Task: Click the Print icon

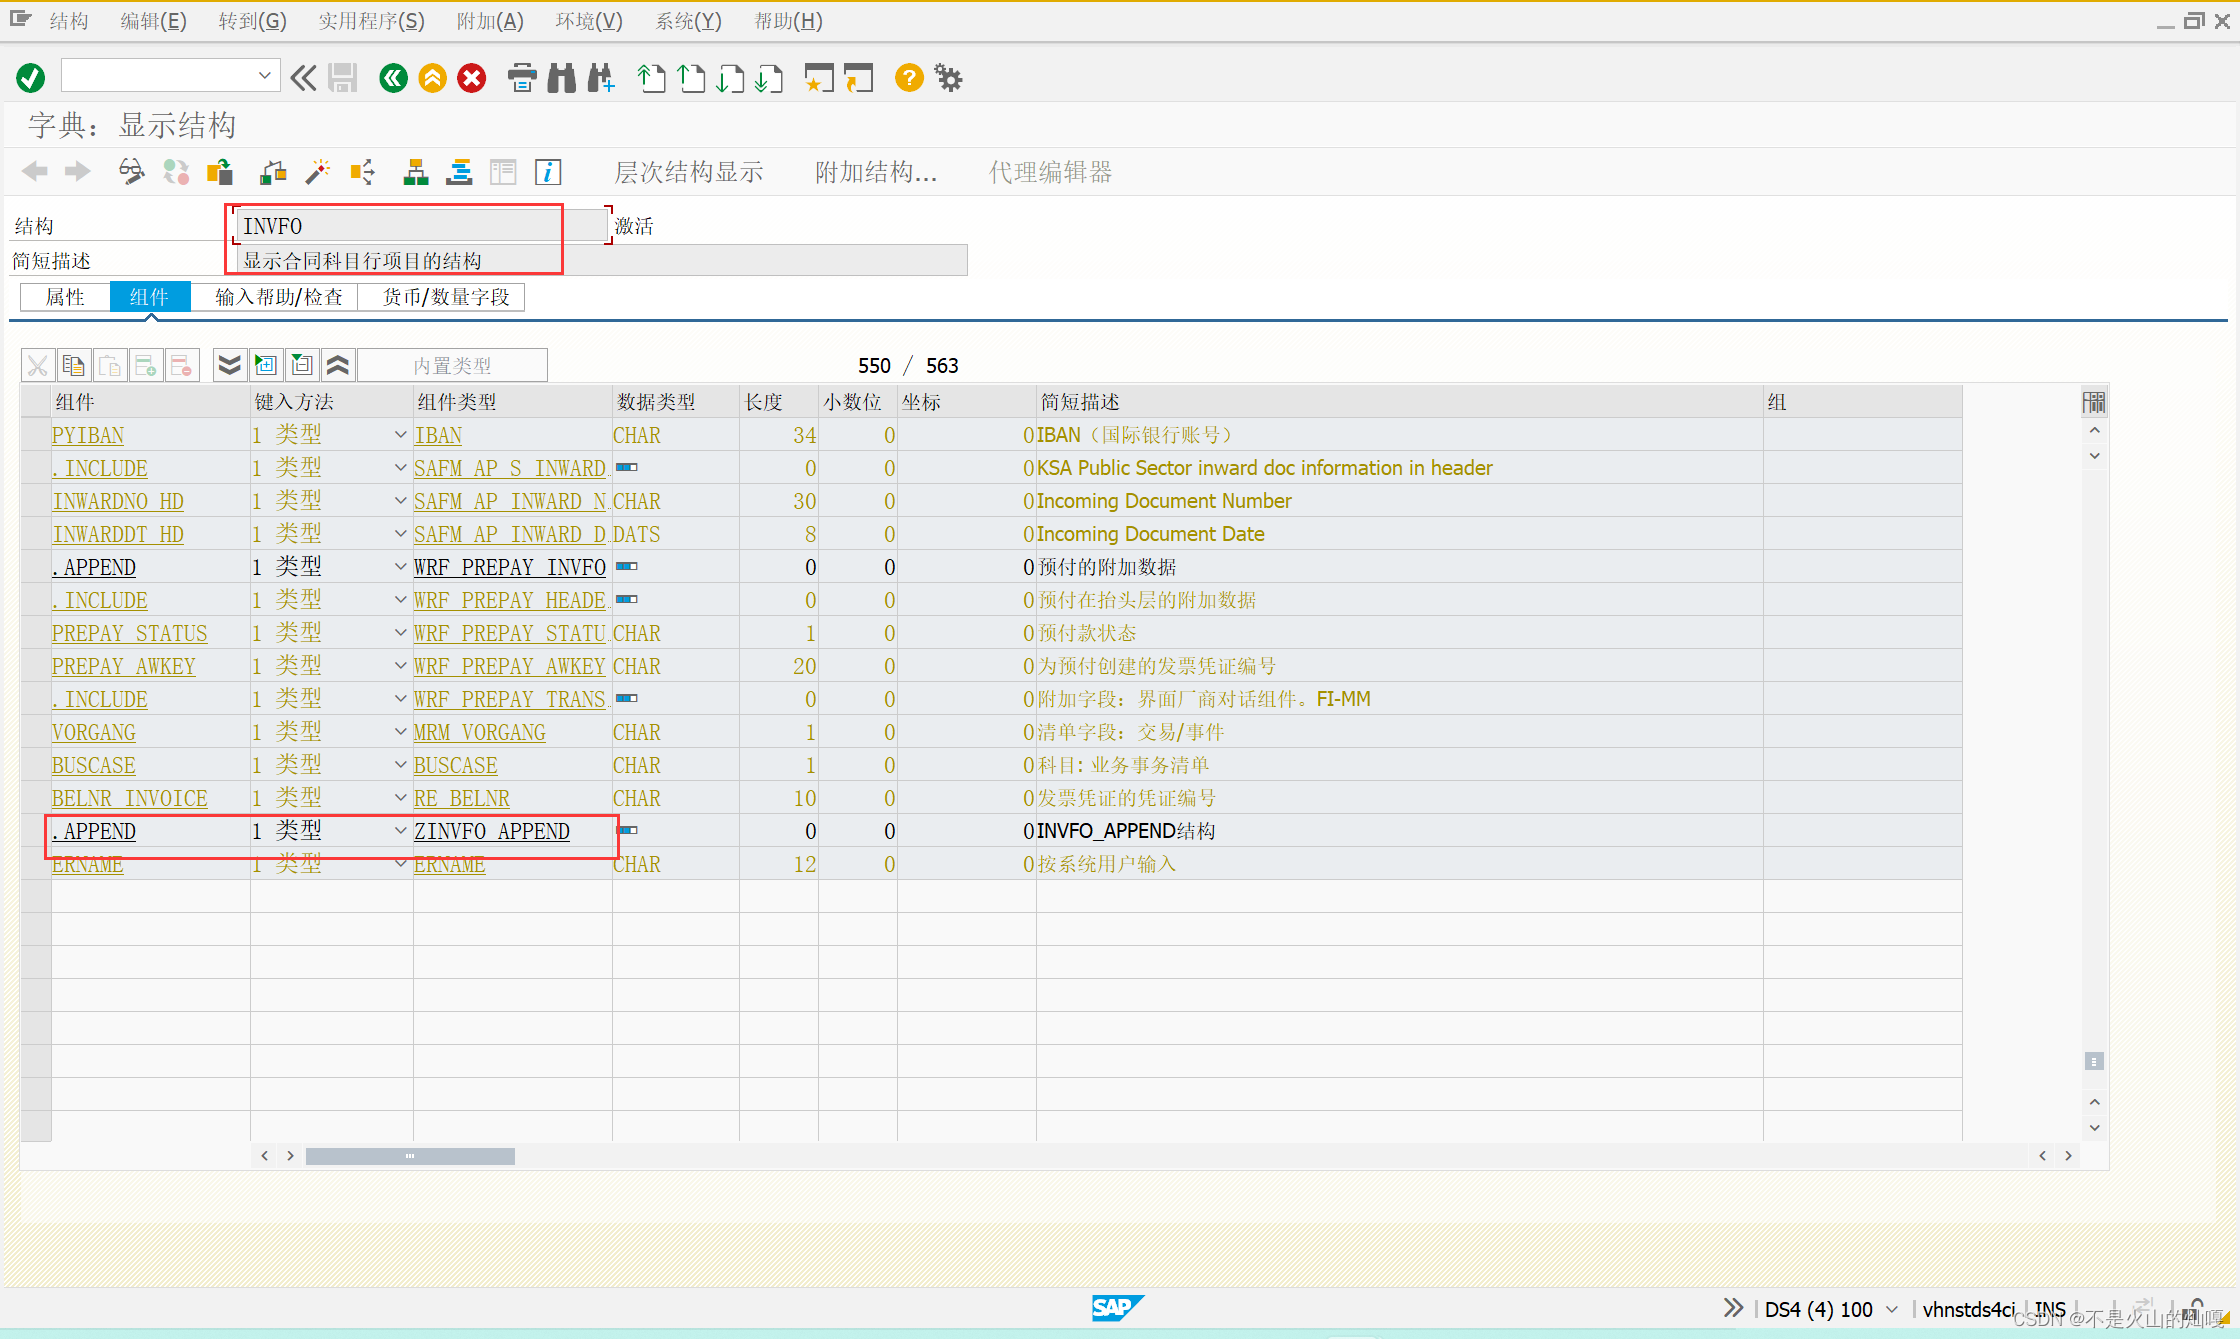Action: (x=522, y=77)
